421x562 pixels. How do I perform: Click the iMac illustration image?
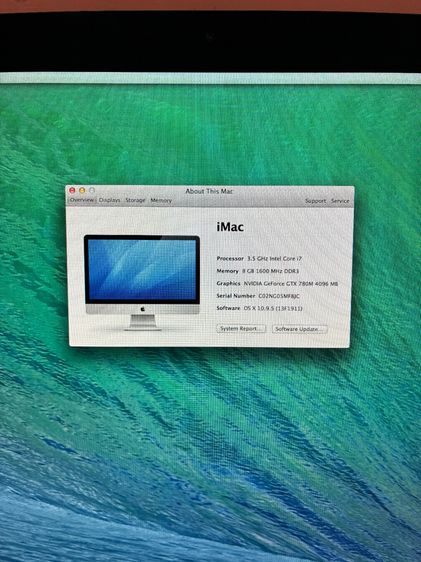coord(142,282)
